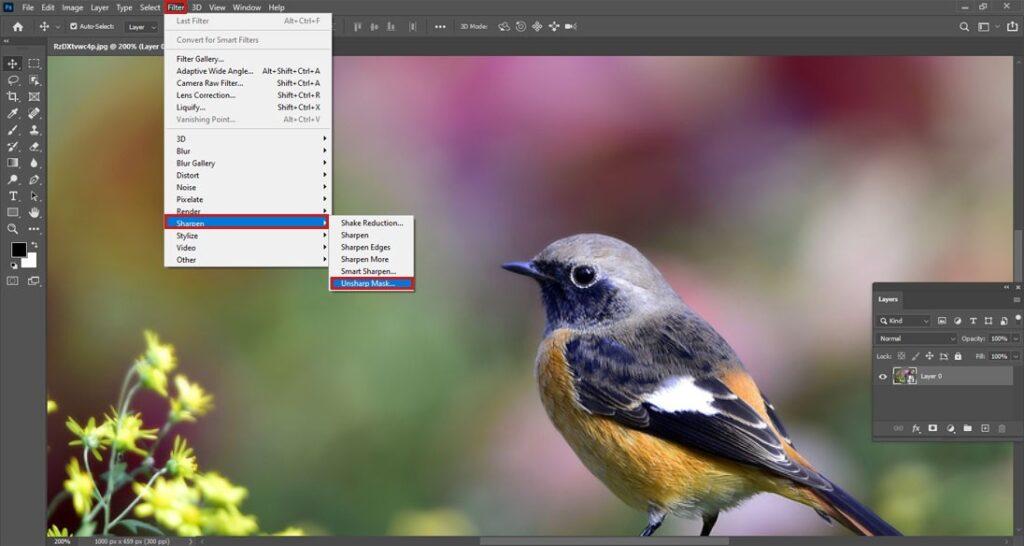The height and width of the screenshot is (546, 1024).
Task: Select the Spot Healing Brush tool
Action: pos(34,113)
